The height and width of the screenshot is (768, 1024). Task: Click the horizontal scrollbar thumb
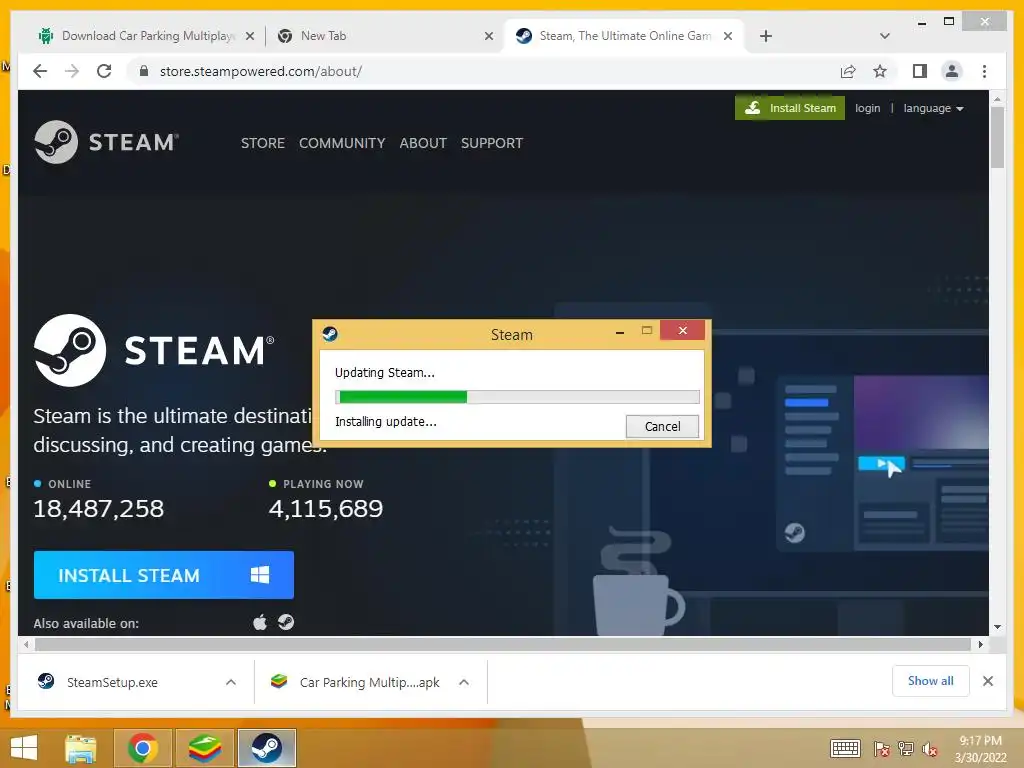click(x=503, y=645)
